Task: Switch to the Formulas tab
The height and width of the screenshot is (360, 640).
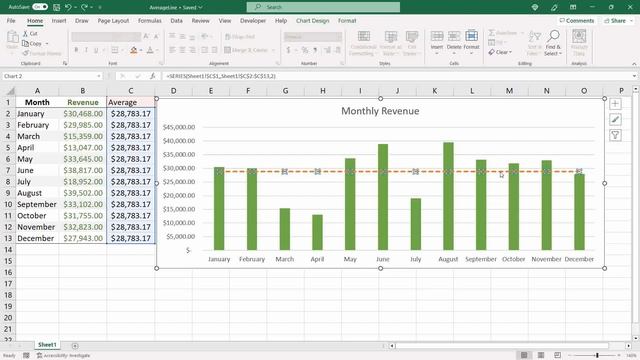Action: pyautogui.click(x=149, y=20)
